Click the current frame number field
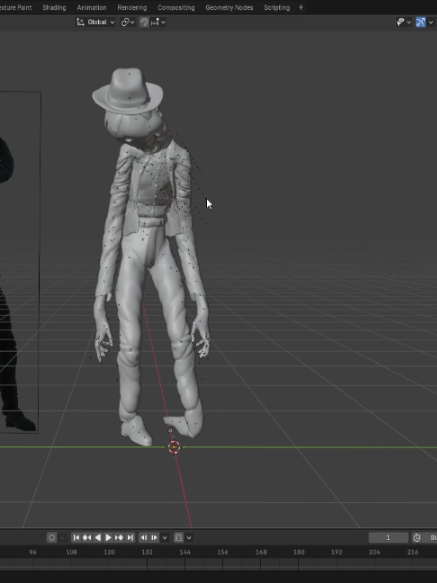 click(388, 537)
